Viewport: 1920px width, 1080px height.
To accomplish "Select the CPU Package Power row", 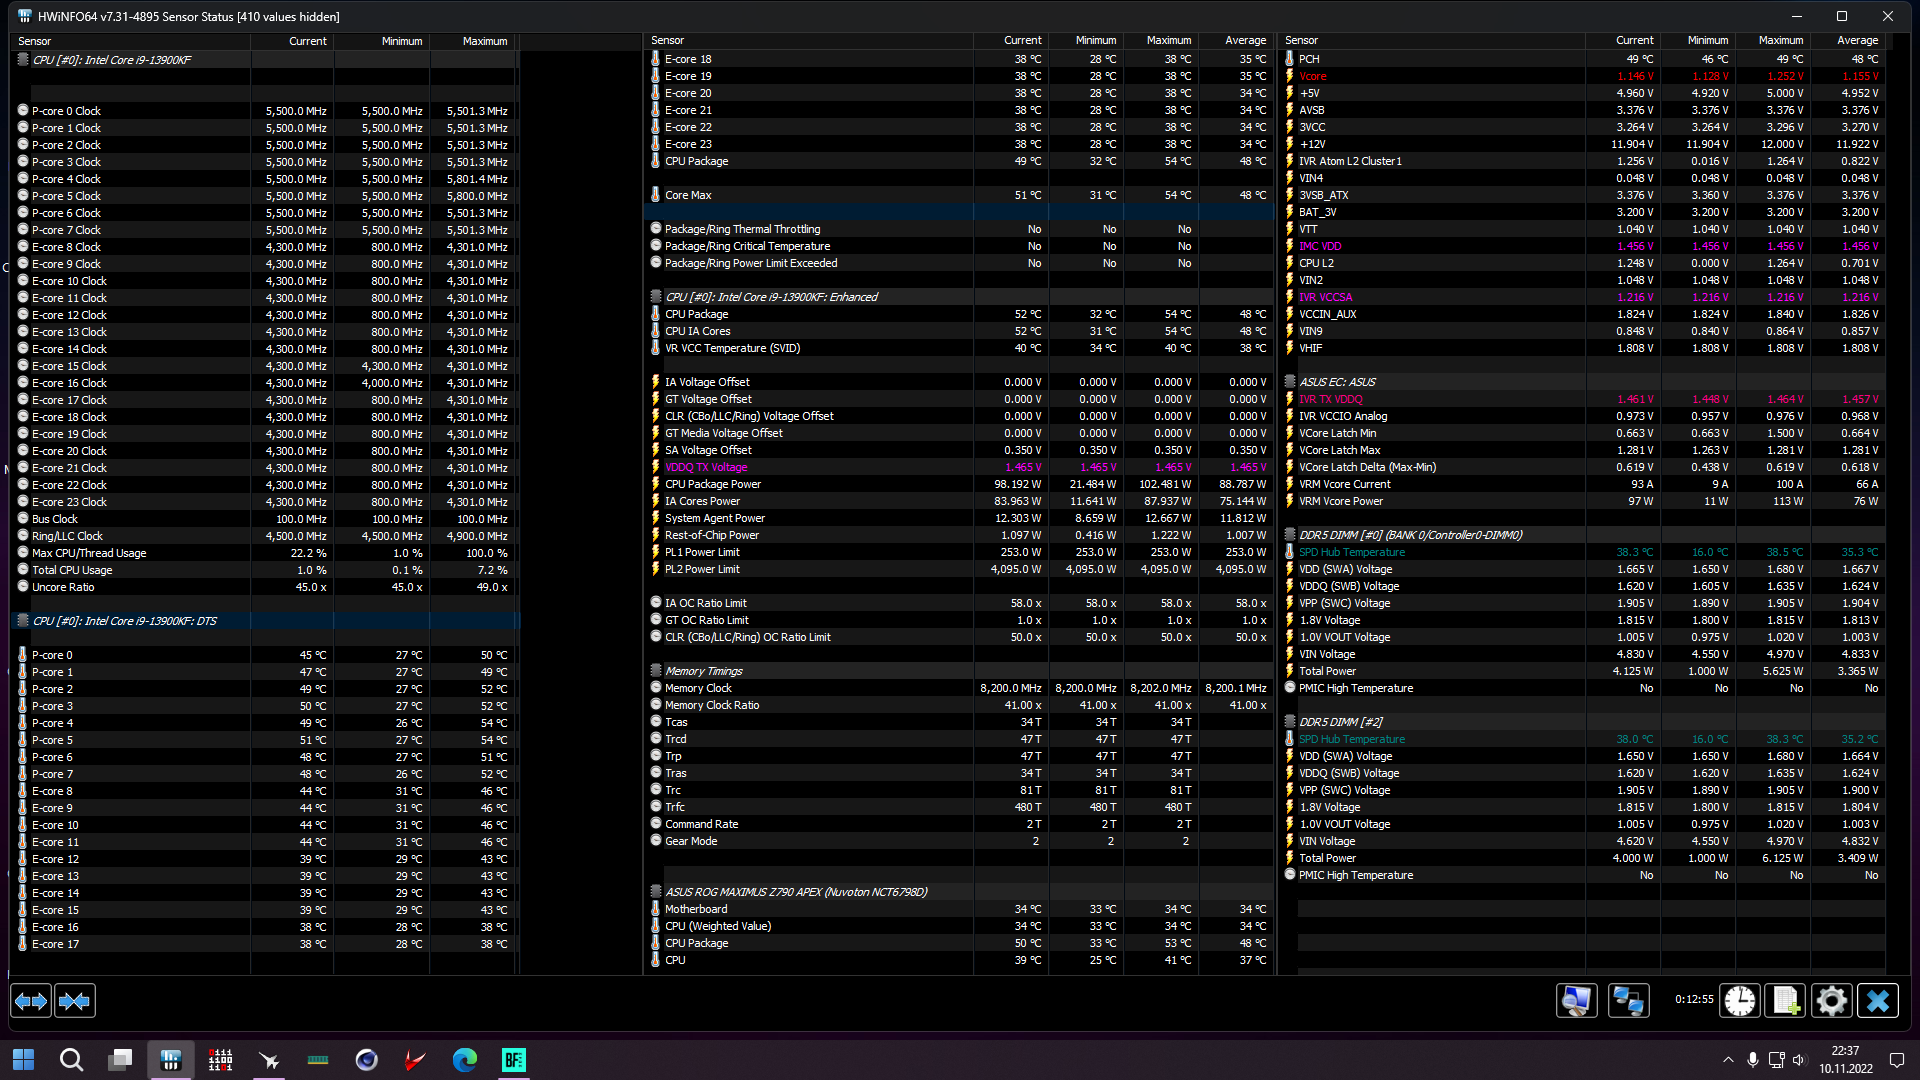I will pyautogui.click(x=960, y=484).
